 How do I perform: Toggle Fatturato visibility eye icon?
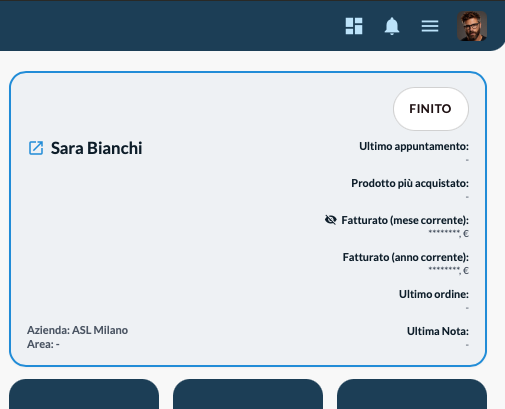(331, 220)
